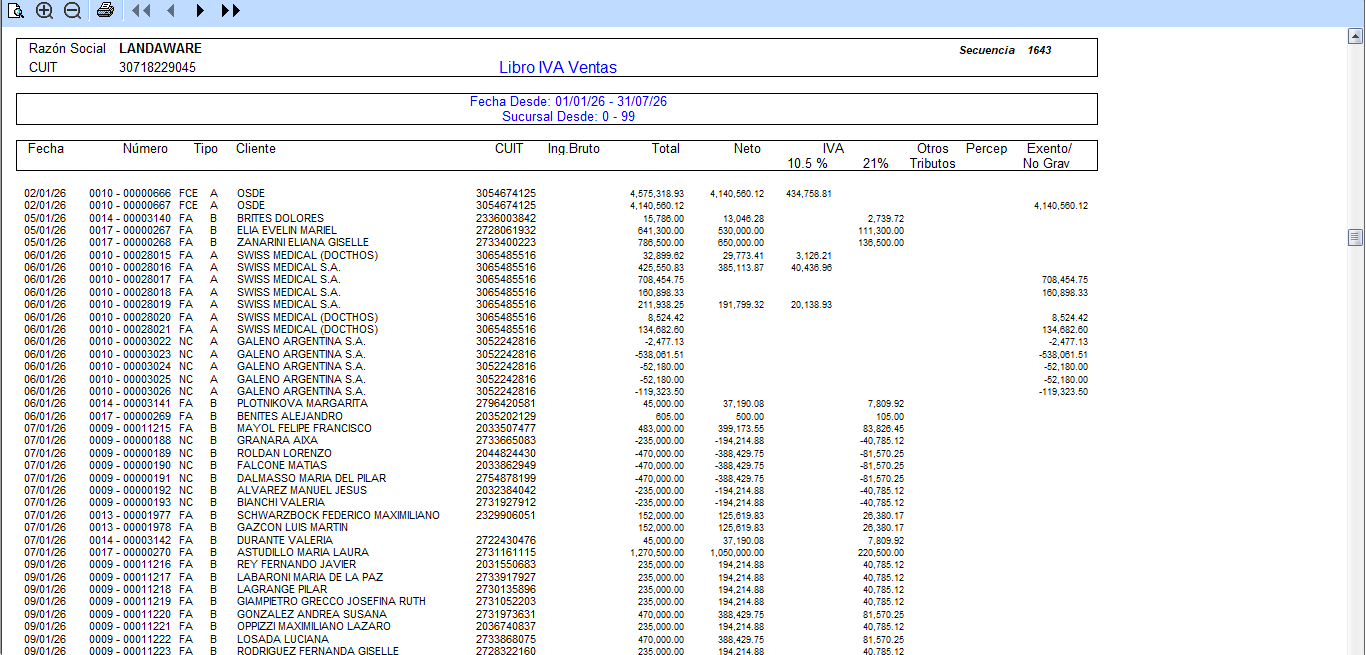Select invoice number "0010 - 00000666"
Image resolution: width=1366 pixels, height=655 pixels.
coord(130,193)
